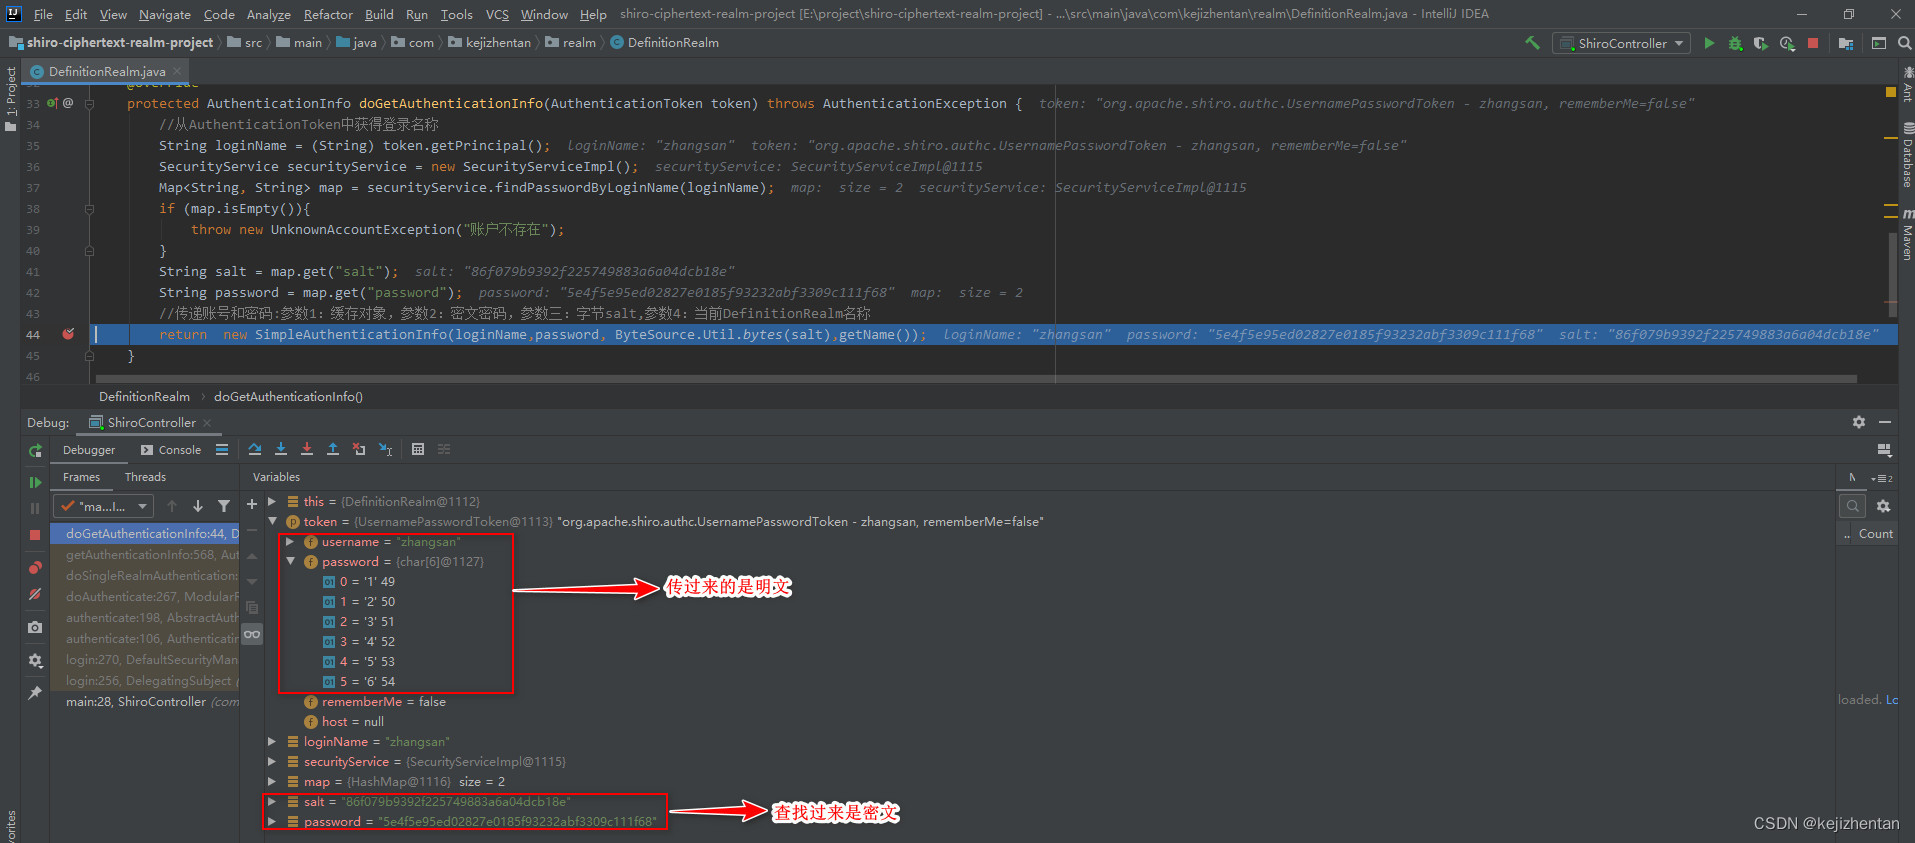Select the DefinitionRealm.java editor tab

click(107, 71)
